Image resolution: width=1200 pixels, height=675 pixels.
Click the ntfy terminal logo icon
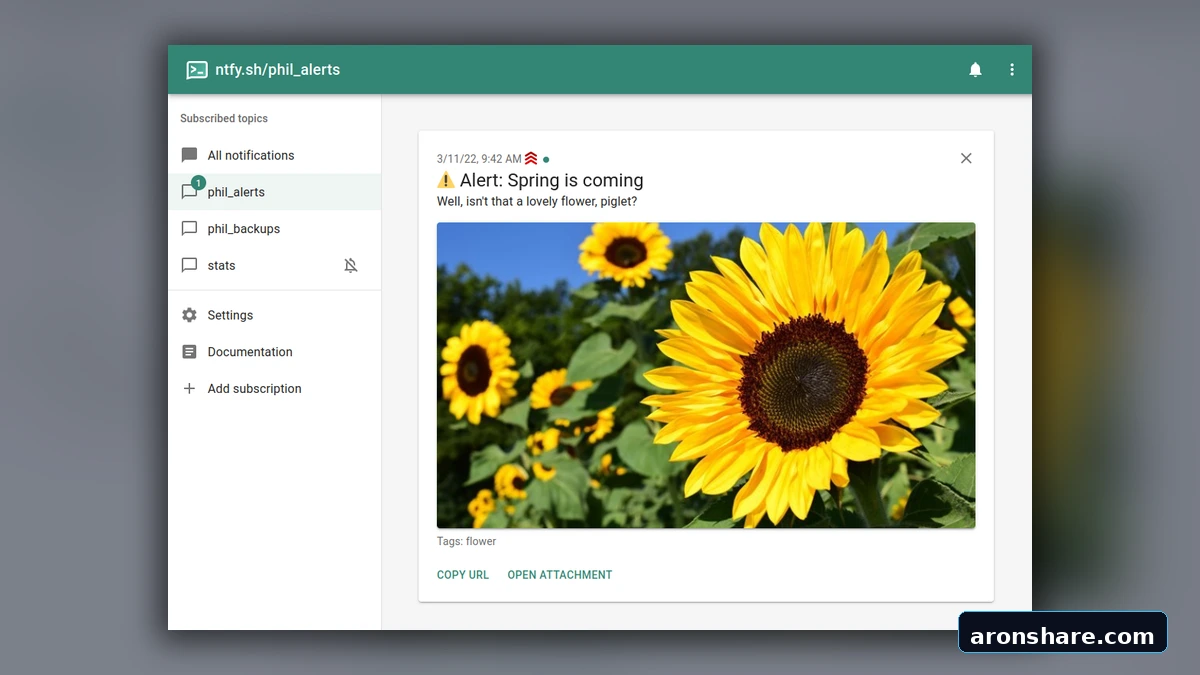(197, 70)
